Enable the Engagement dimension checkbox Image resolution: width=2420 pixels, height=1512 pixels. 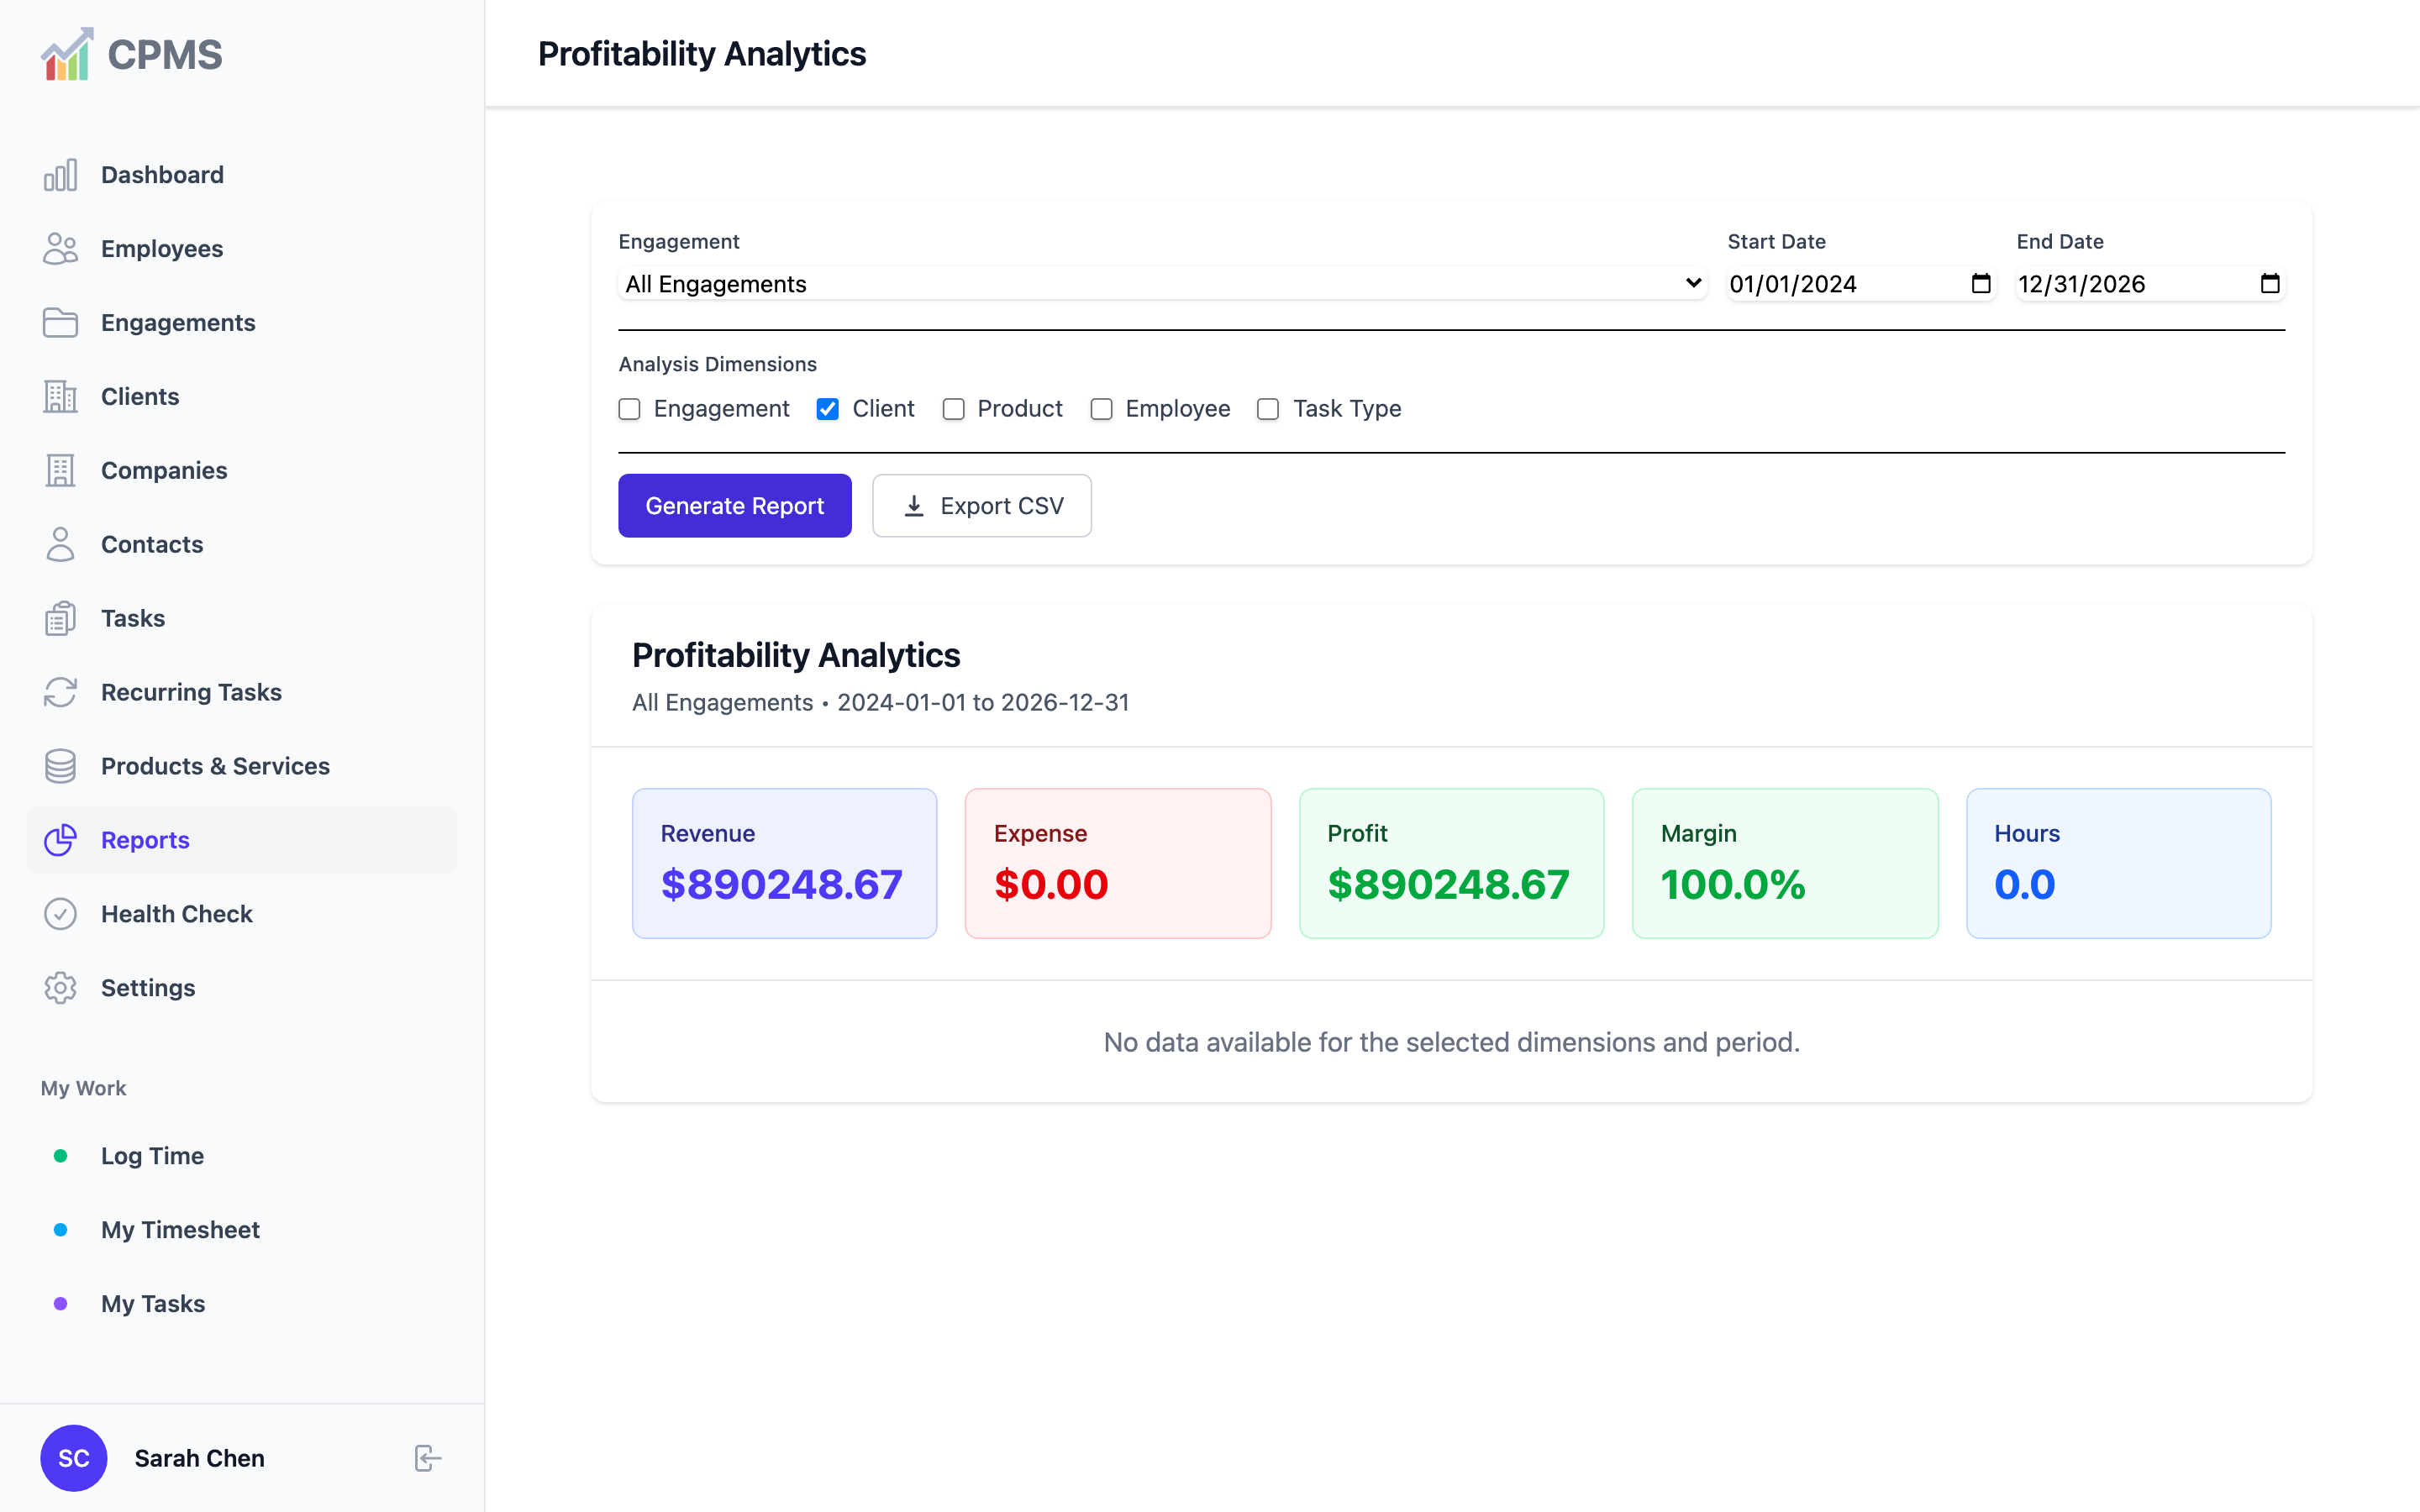tap(629, 410)
